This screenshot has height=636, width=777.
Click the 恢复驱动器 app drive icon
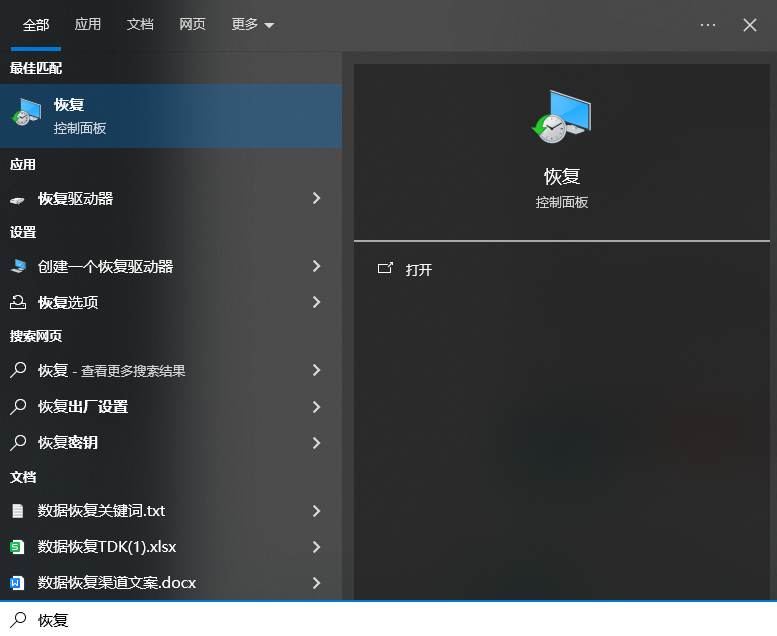pos(18,199)
